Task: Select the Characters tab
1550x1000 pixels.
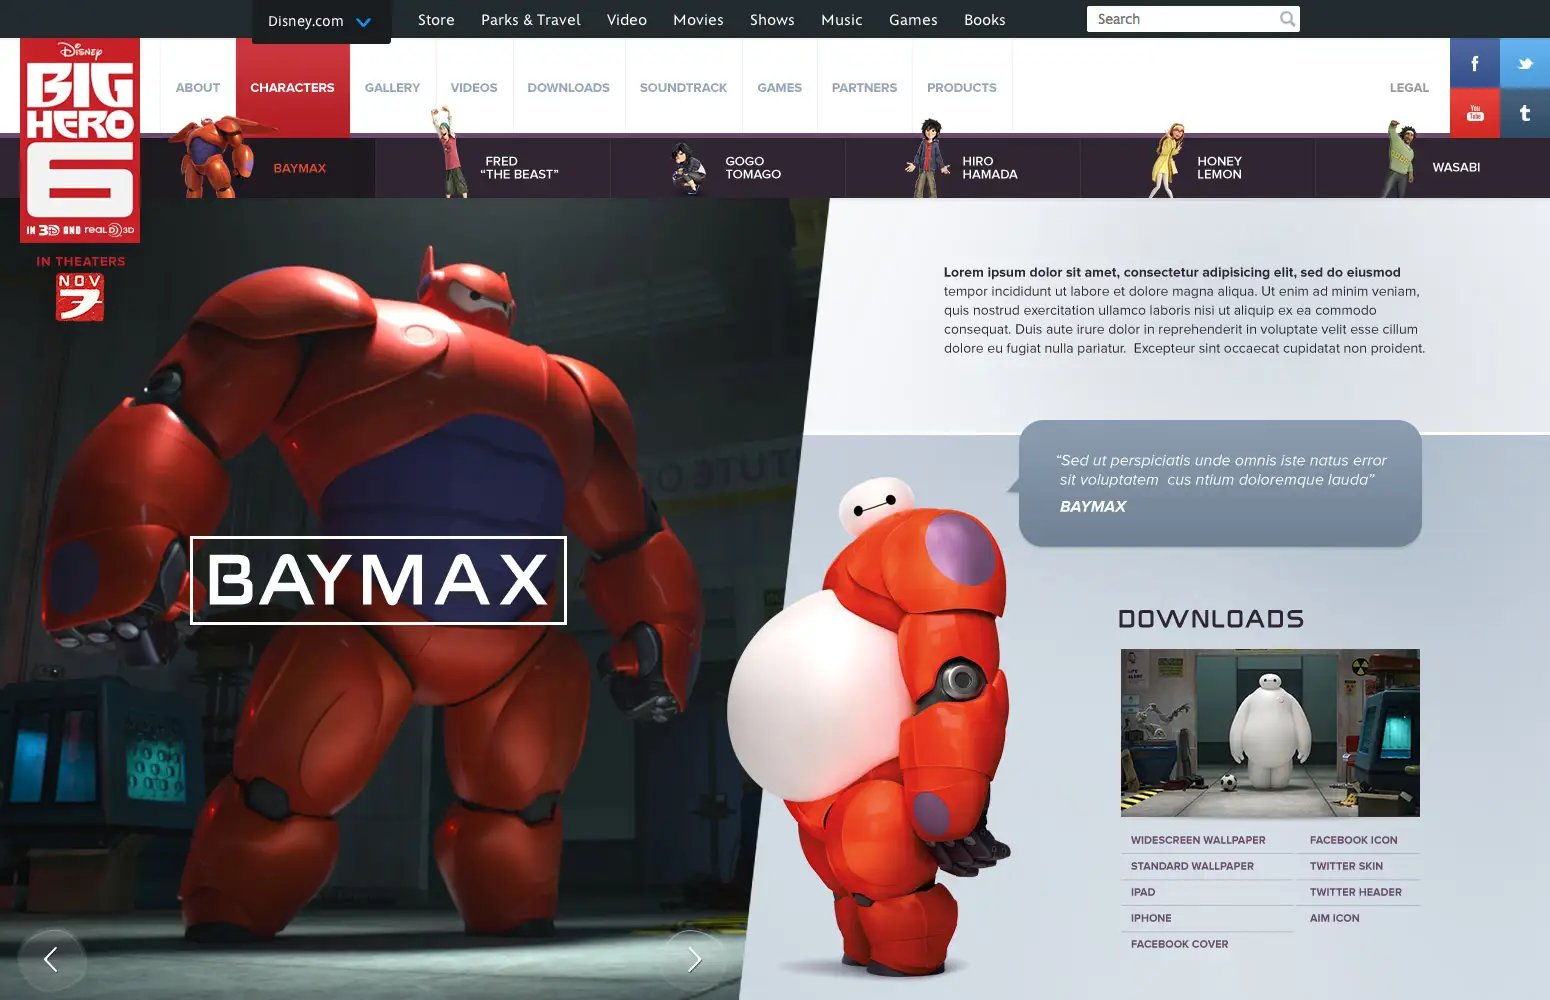Action: pyautogui.click(x=293, y=88)
